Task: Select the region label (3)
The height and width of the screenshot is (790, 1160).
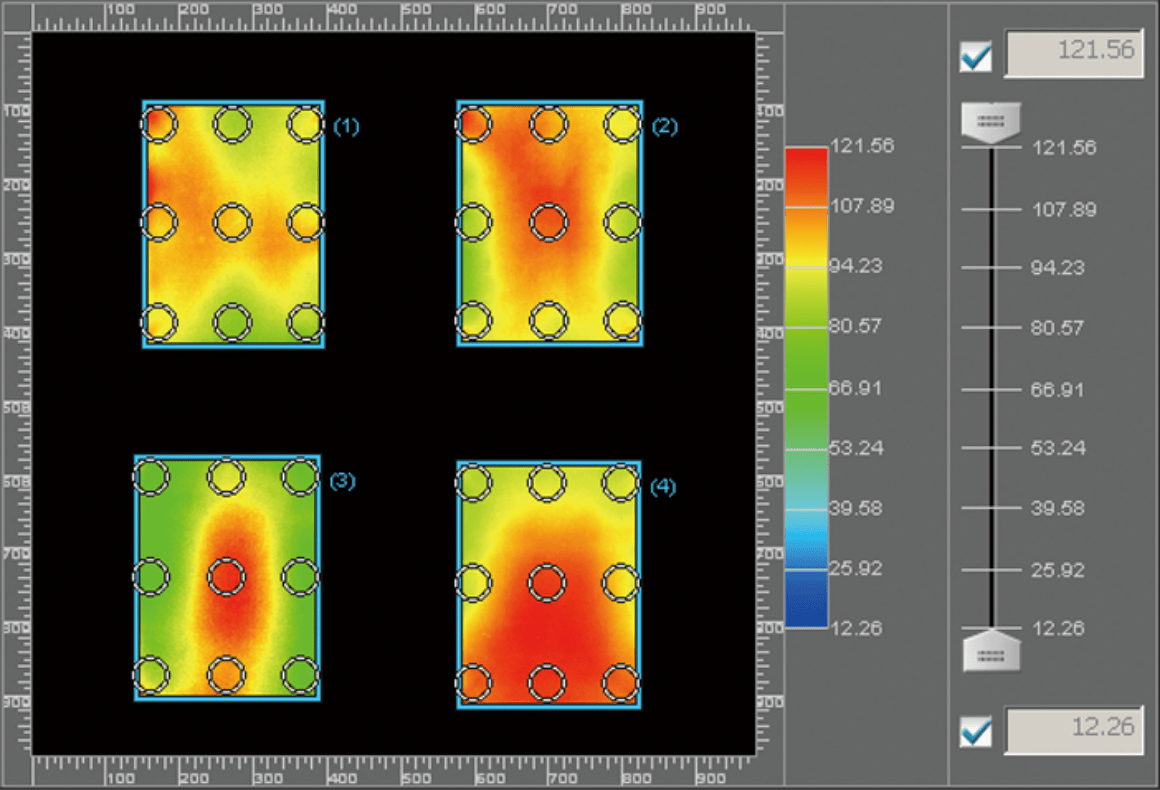Action: [x=342, y=481]
